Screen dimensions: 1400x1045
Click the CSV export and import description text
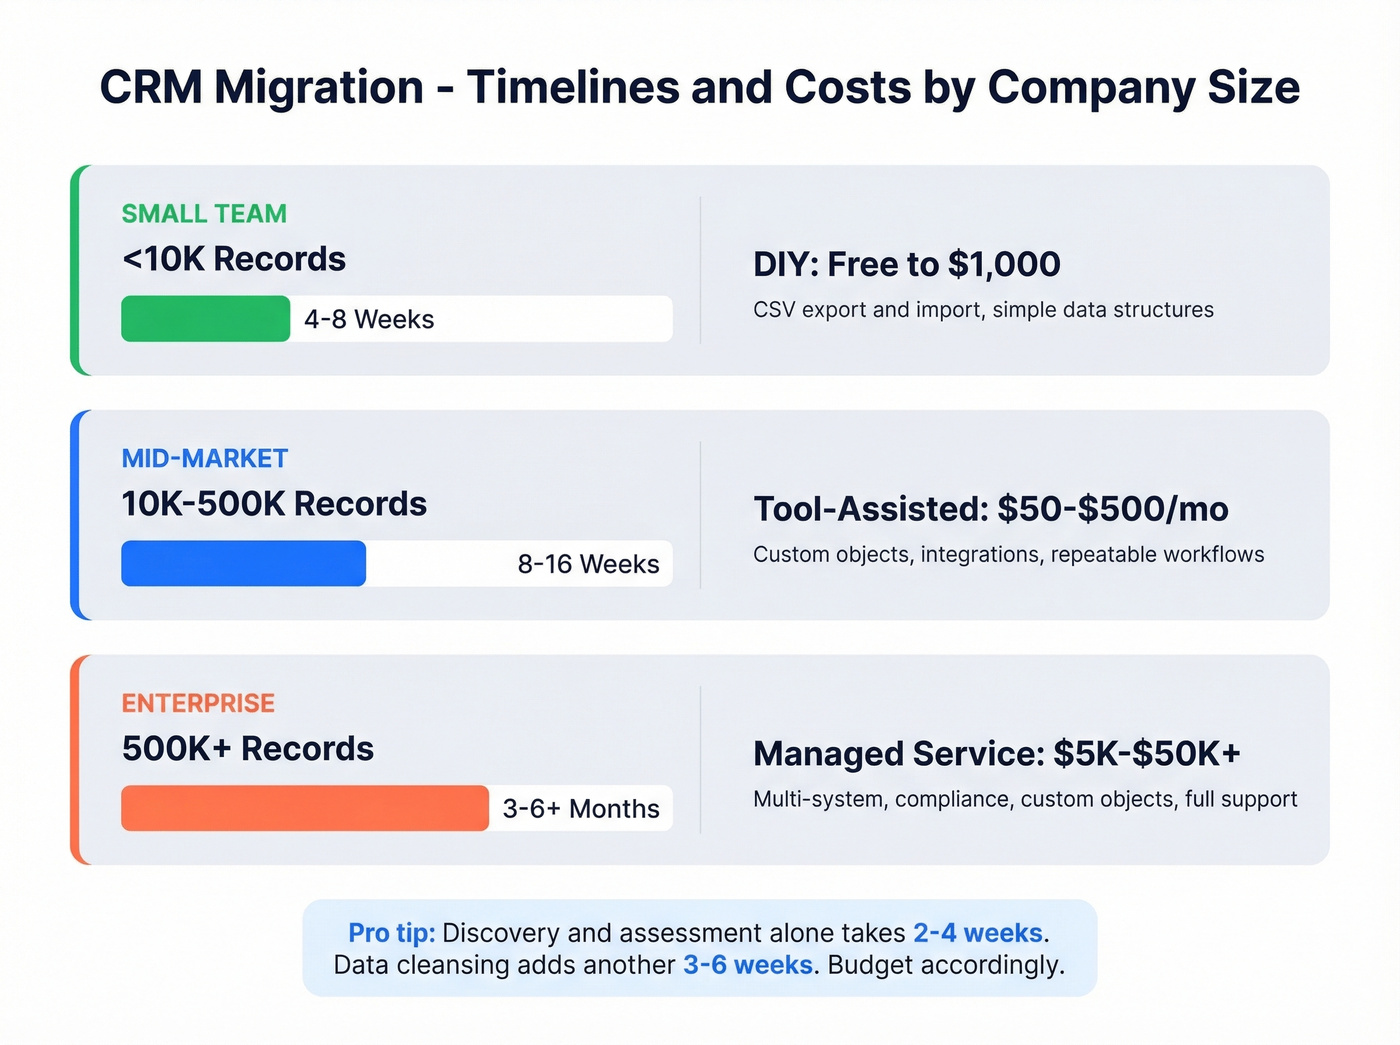[x=982, y=309]
